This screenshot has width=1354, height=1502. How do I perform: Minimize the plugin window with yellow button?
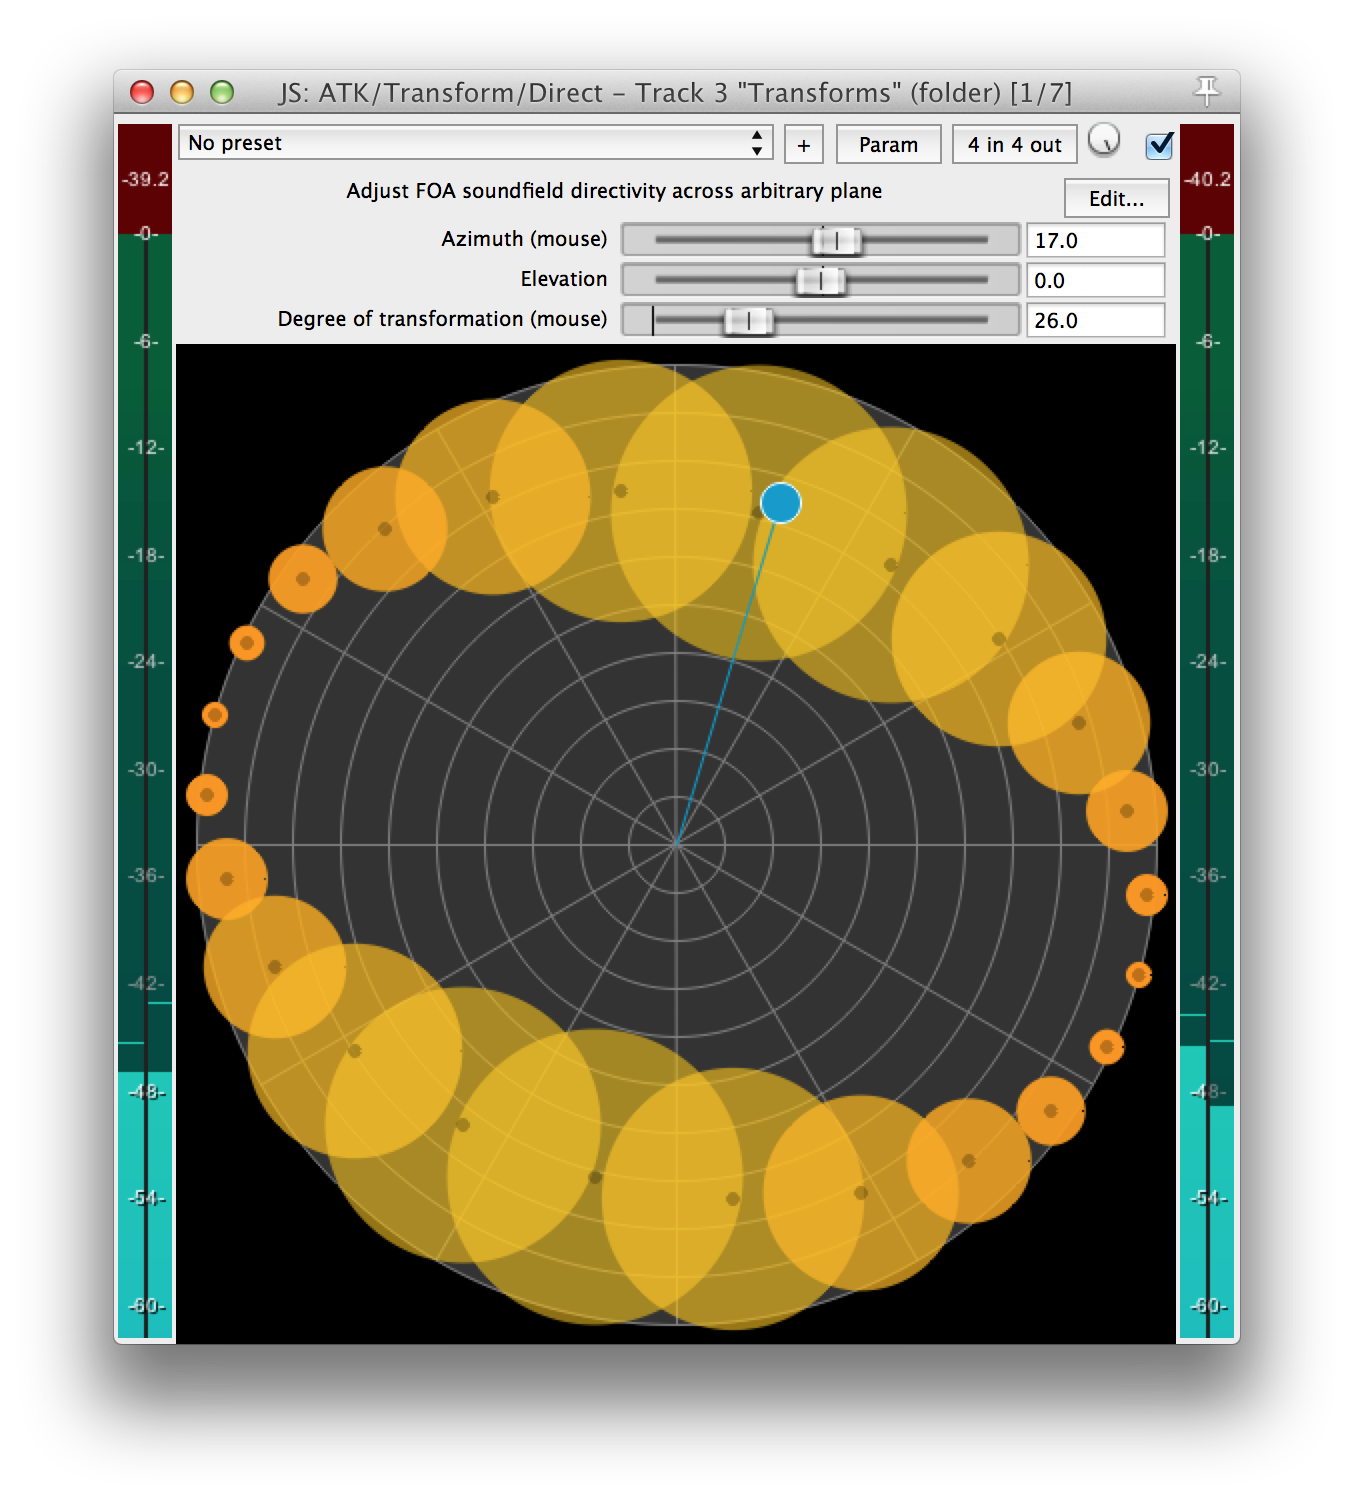tap(182, 93)
